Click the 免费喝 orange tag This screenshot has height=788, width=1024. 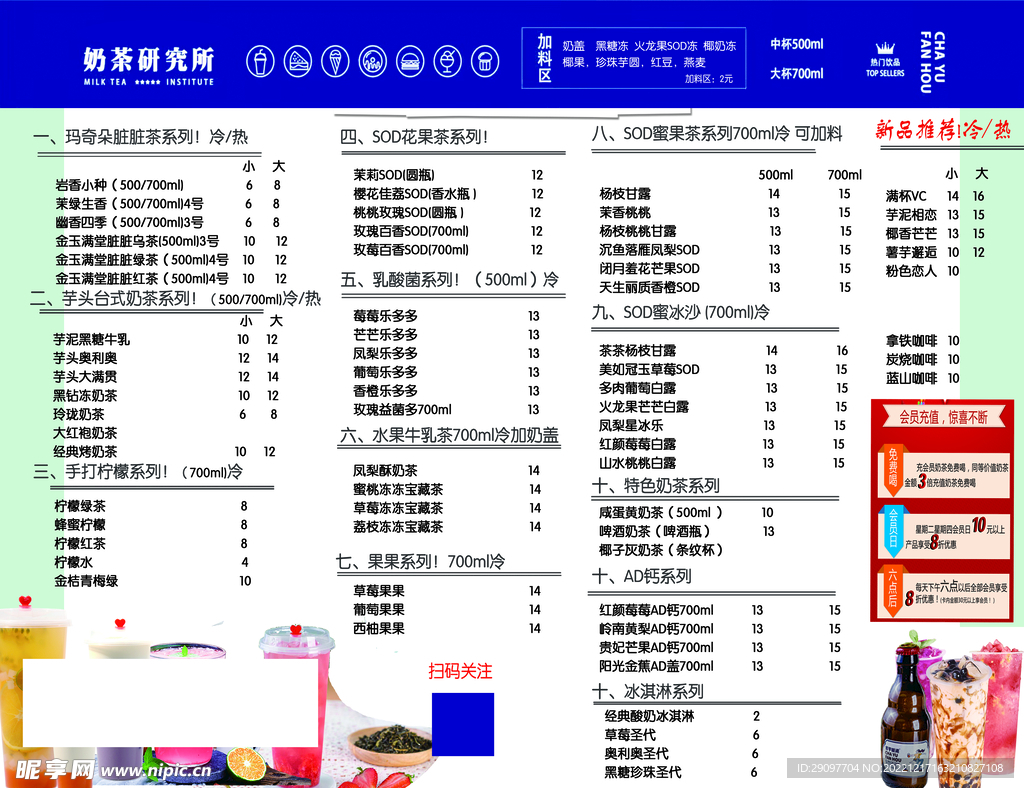tap(892, 468)
